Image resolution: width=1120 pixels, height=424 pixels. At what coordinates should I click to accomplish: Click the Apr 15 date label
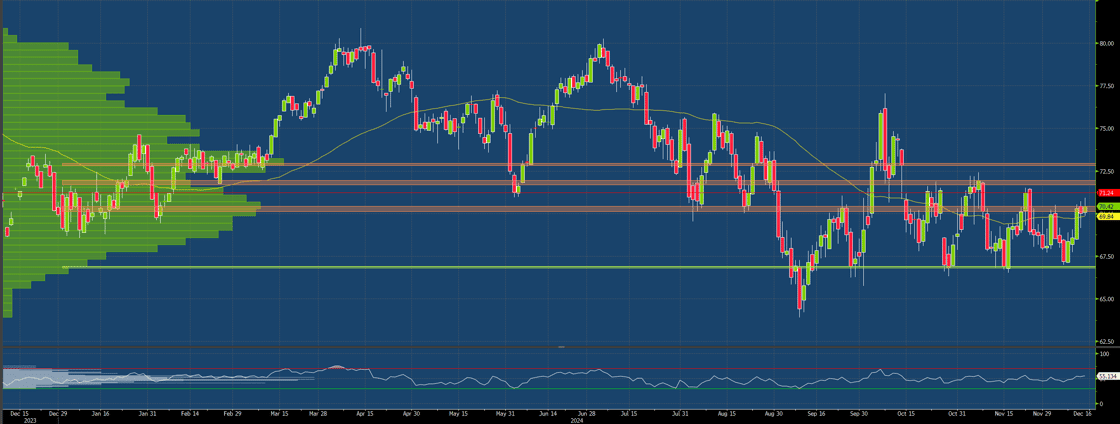364,413
